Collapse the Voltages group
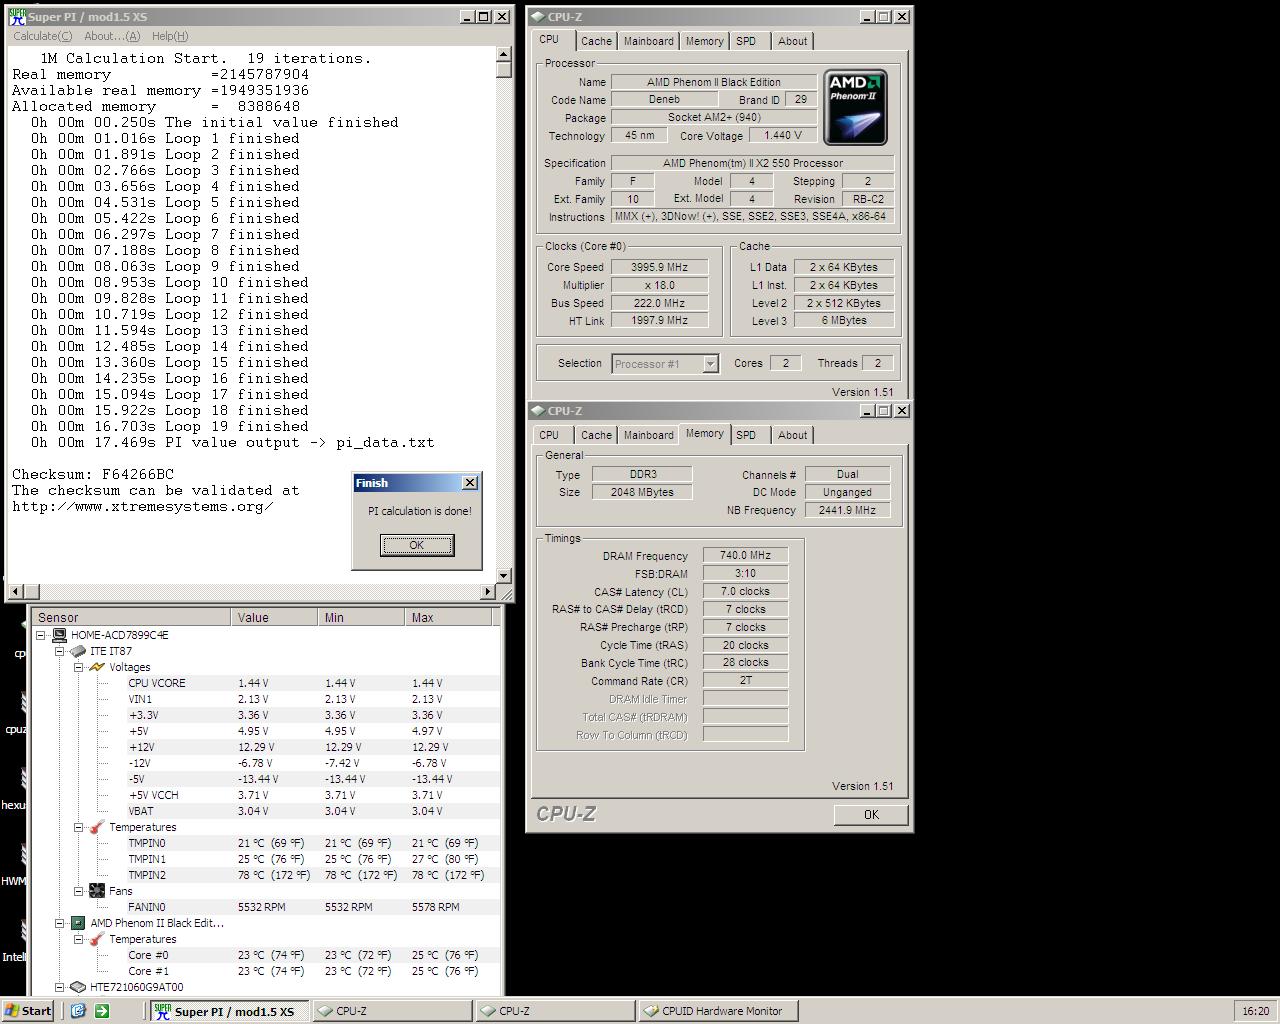This screenshot has height=1024, width=1280. [x=79, y=667]
